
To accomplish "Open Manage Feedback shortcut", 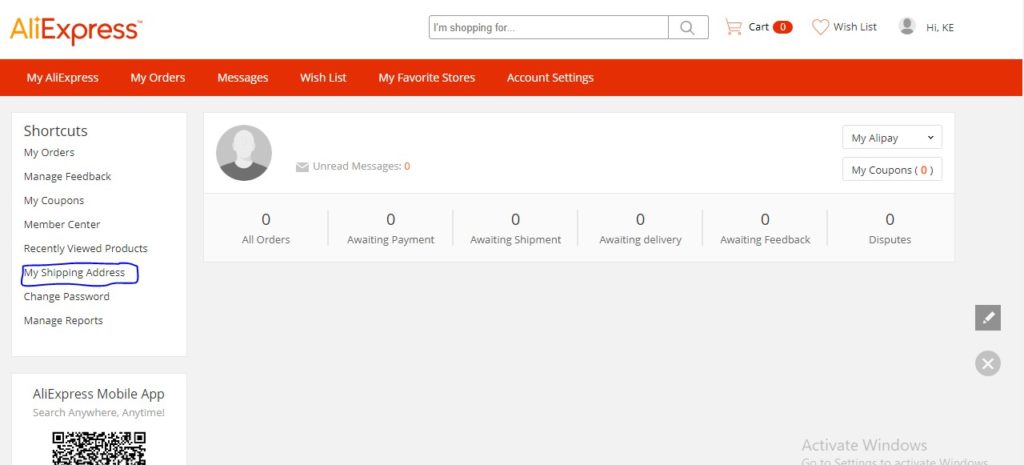I will (x=67, y=176).
